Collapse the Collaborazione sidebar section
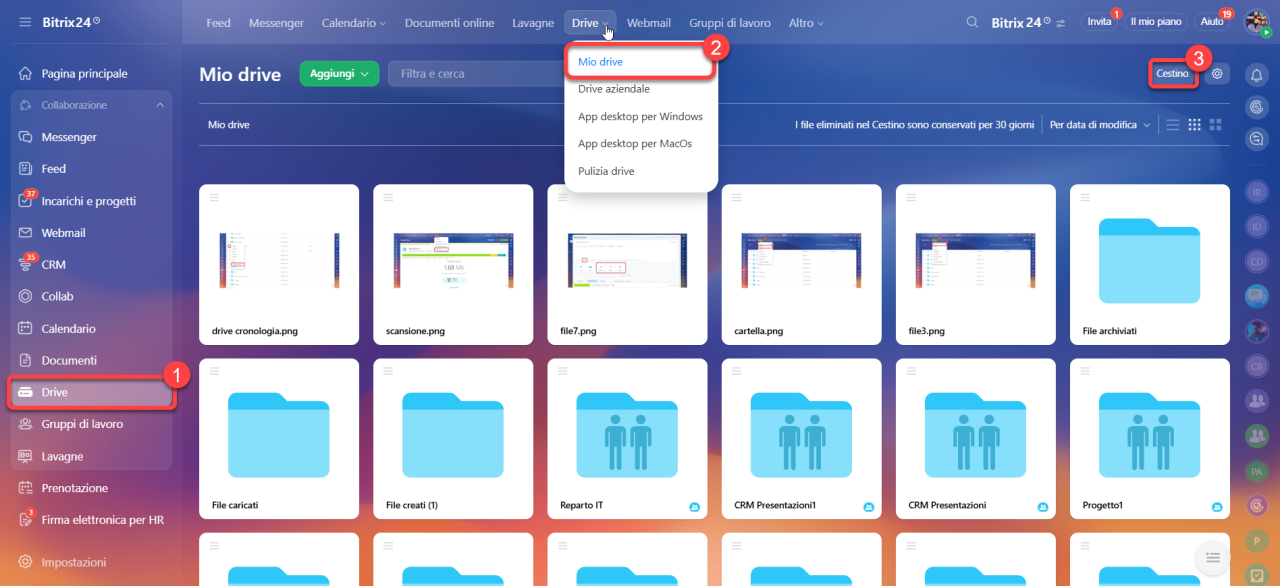The height and width of the screenshot is (586, 1280). [x=160, y=105]
